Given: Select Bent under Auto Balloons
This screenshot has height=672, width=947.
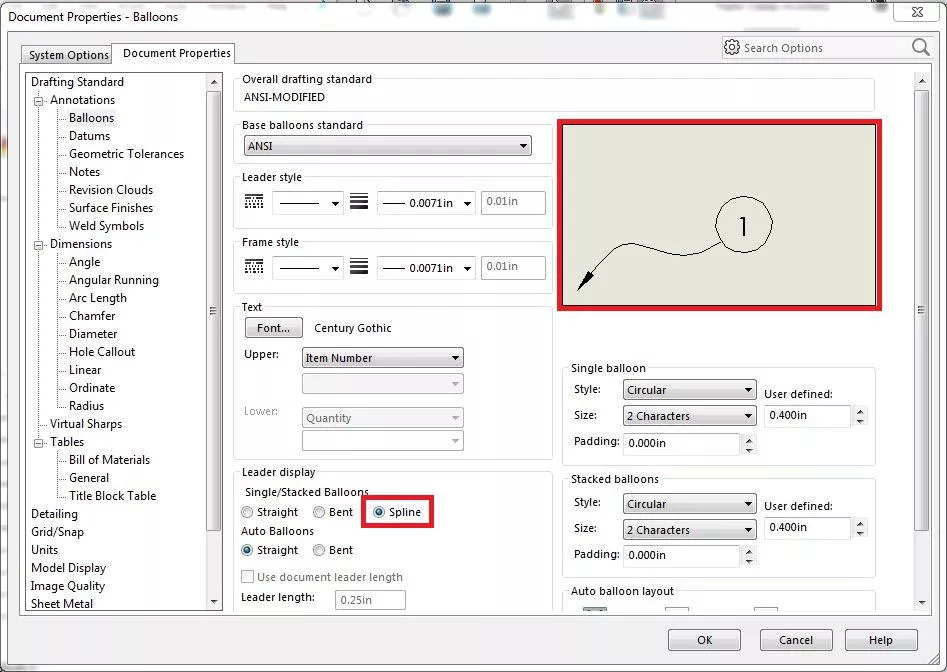Looking at the screenshot, I should tap(319, 550).
